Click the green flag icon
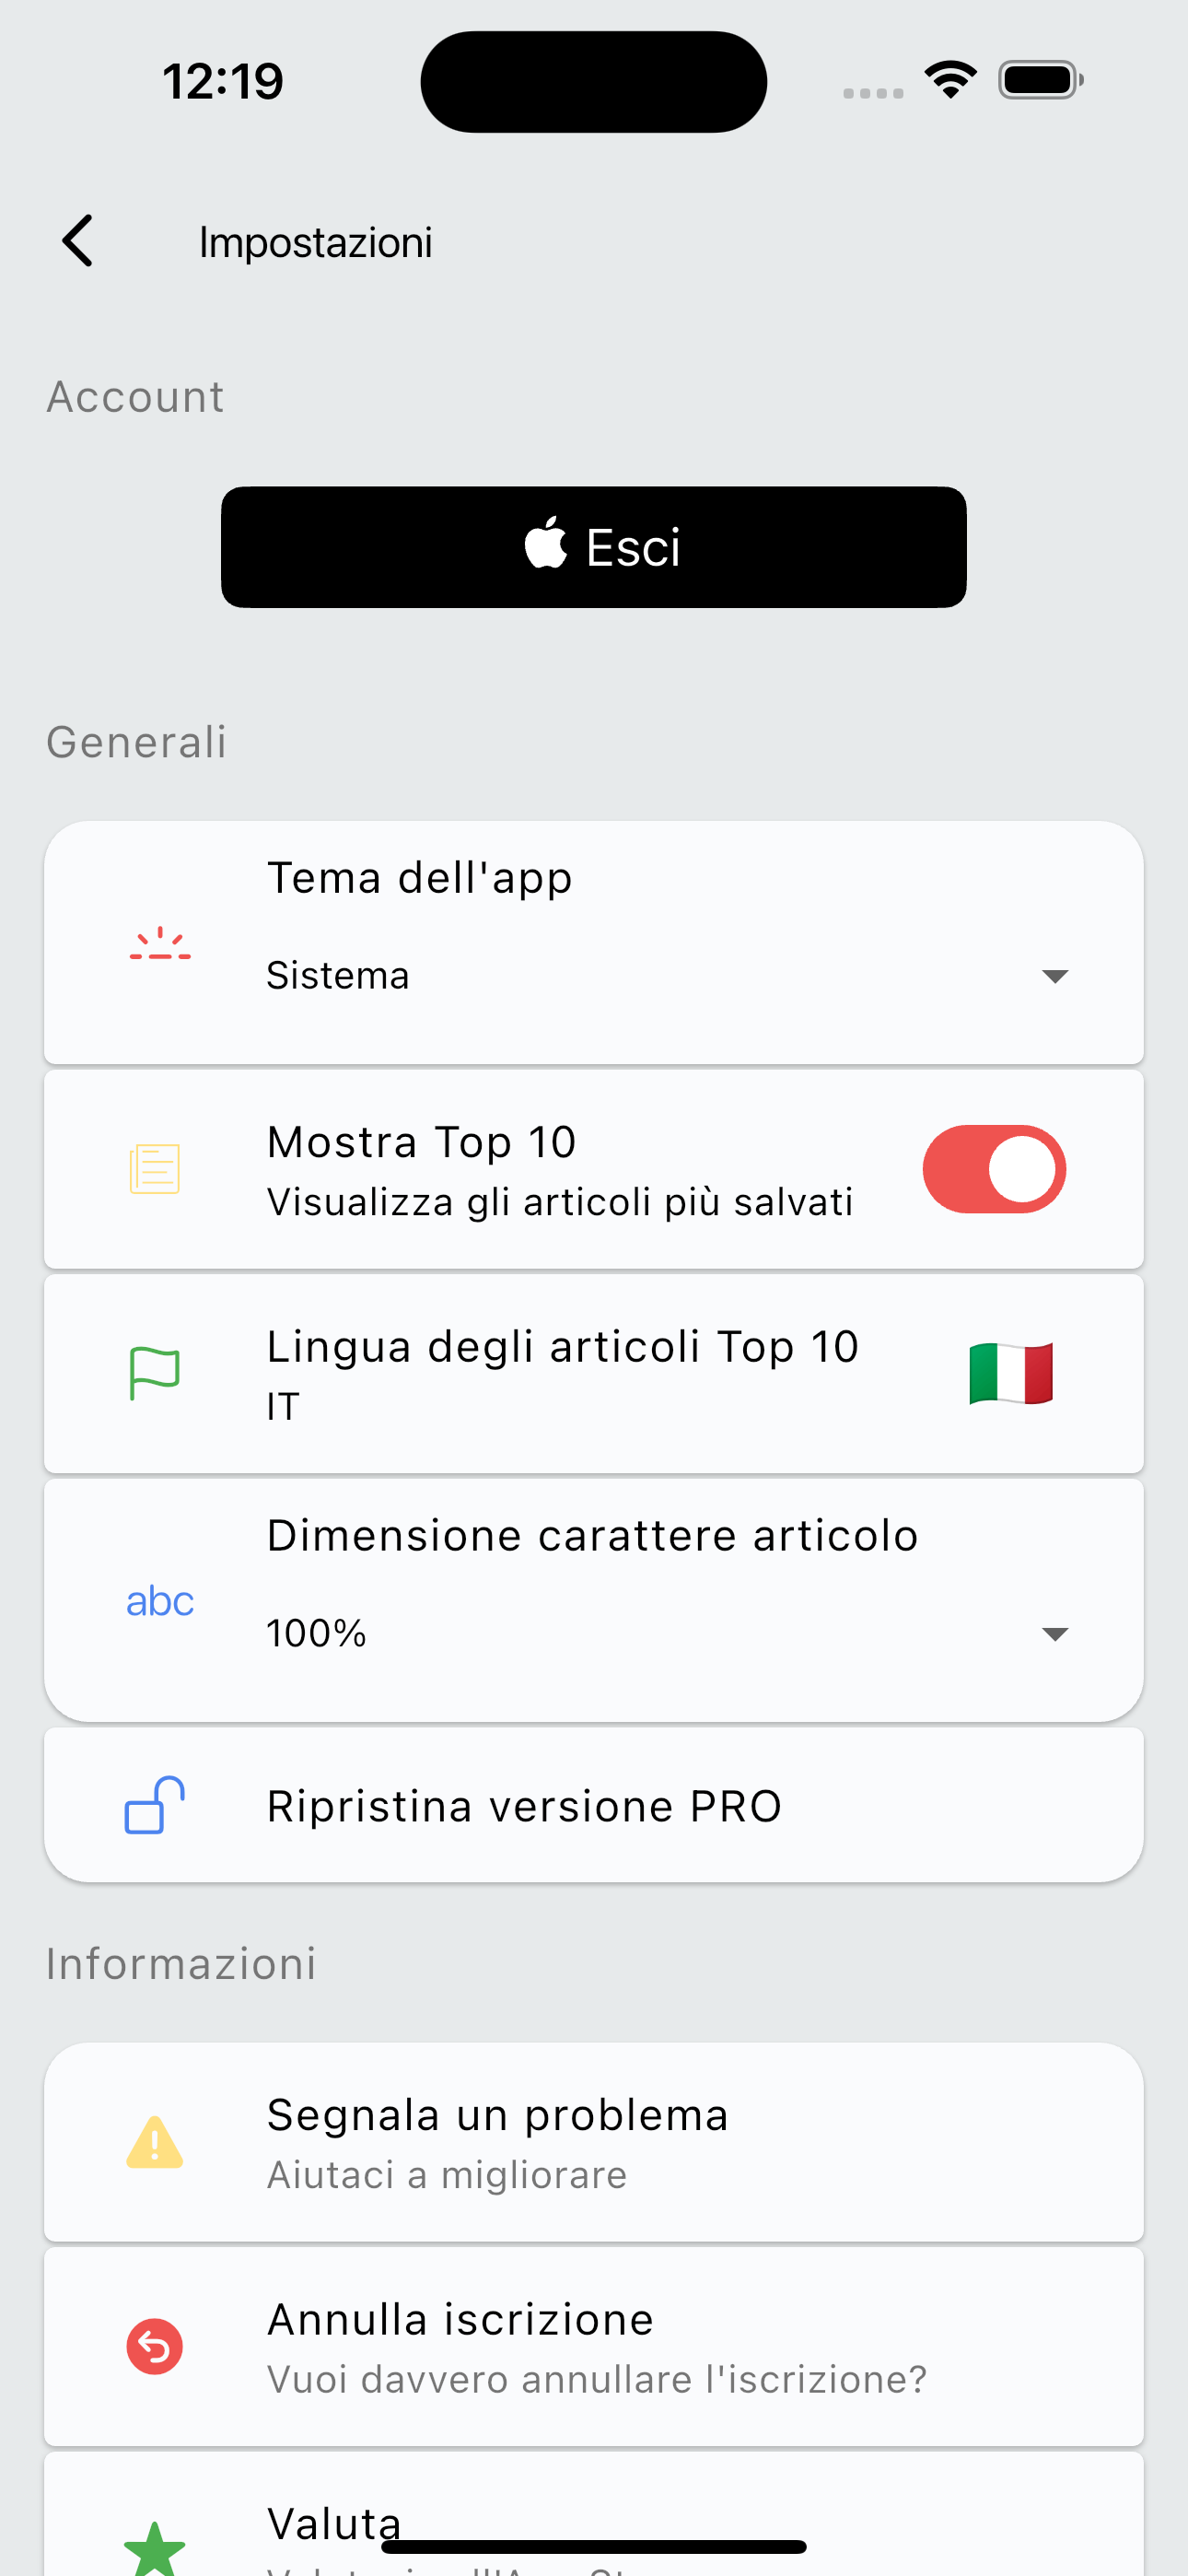Viewport: 1188px width, 2576px height. (155, 1373)
